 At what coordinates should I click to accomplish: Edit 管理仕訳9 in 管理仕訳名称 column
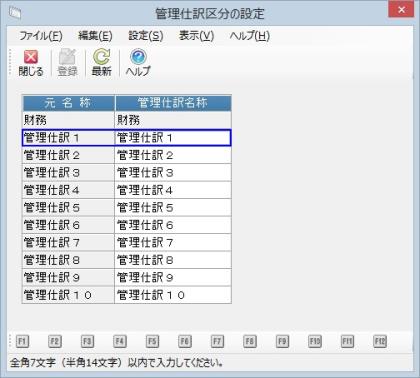173,278
